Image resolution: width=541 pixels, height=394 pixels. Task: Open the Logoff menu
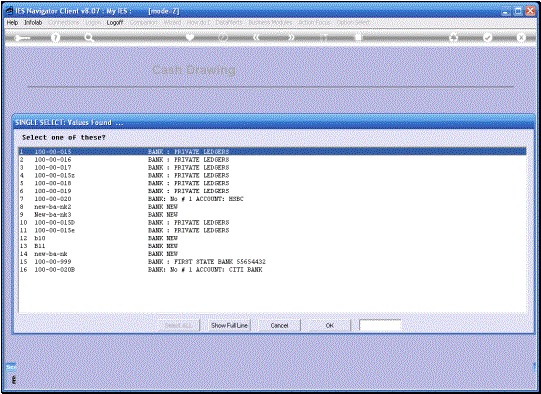point(115,22)
